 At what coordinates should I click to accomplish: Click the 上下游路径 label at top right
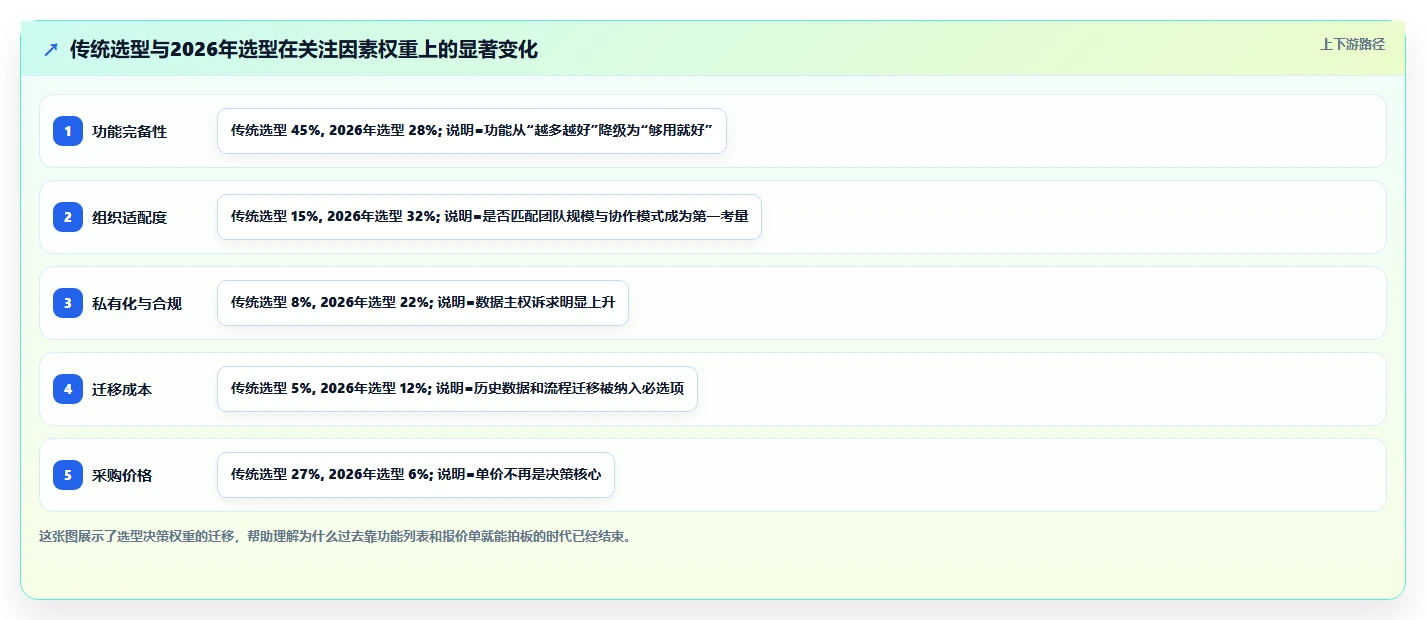(x=1352, y=44)
